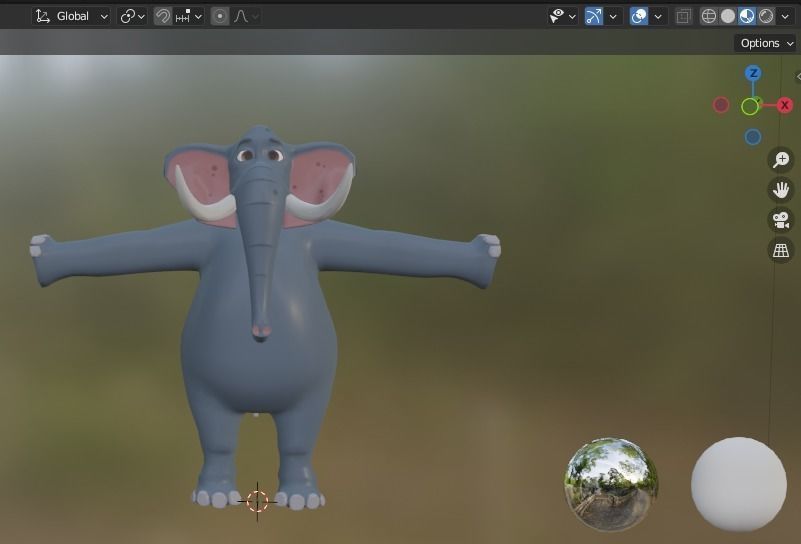Click the white material preview sphere
Image resolution: width=801 pixels, height=544 pixels.
tap(739, 484)
